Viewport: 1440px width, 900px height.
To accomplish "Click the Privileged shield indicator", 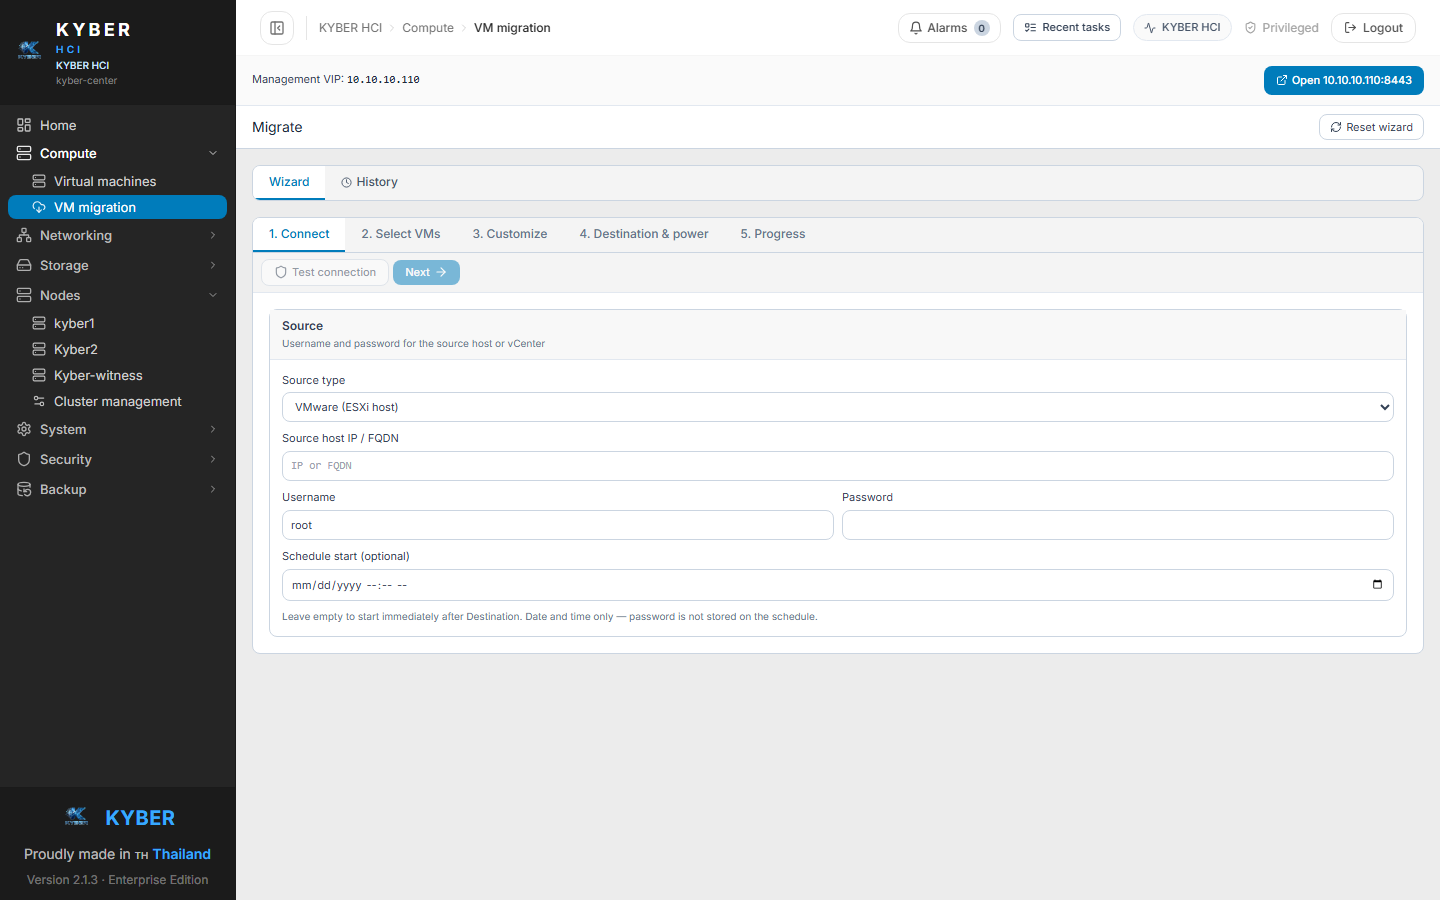I will (x=1282, y=28).
